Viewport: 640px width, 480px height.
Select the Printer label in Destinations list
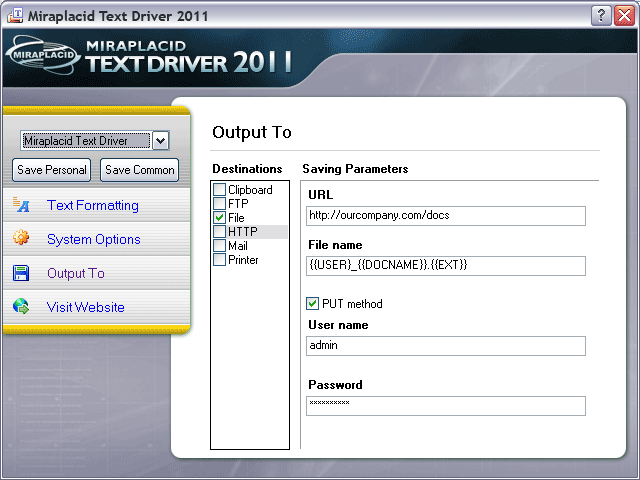pos(243,260)
